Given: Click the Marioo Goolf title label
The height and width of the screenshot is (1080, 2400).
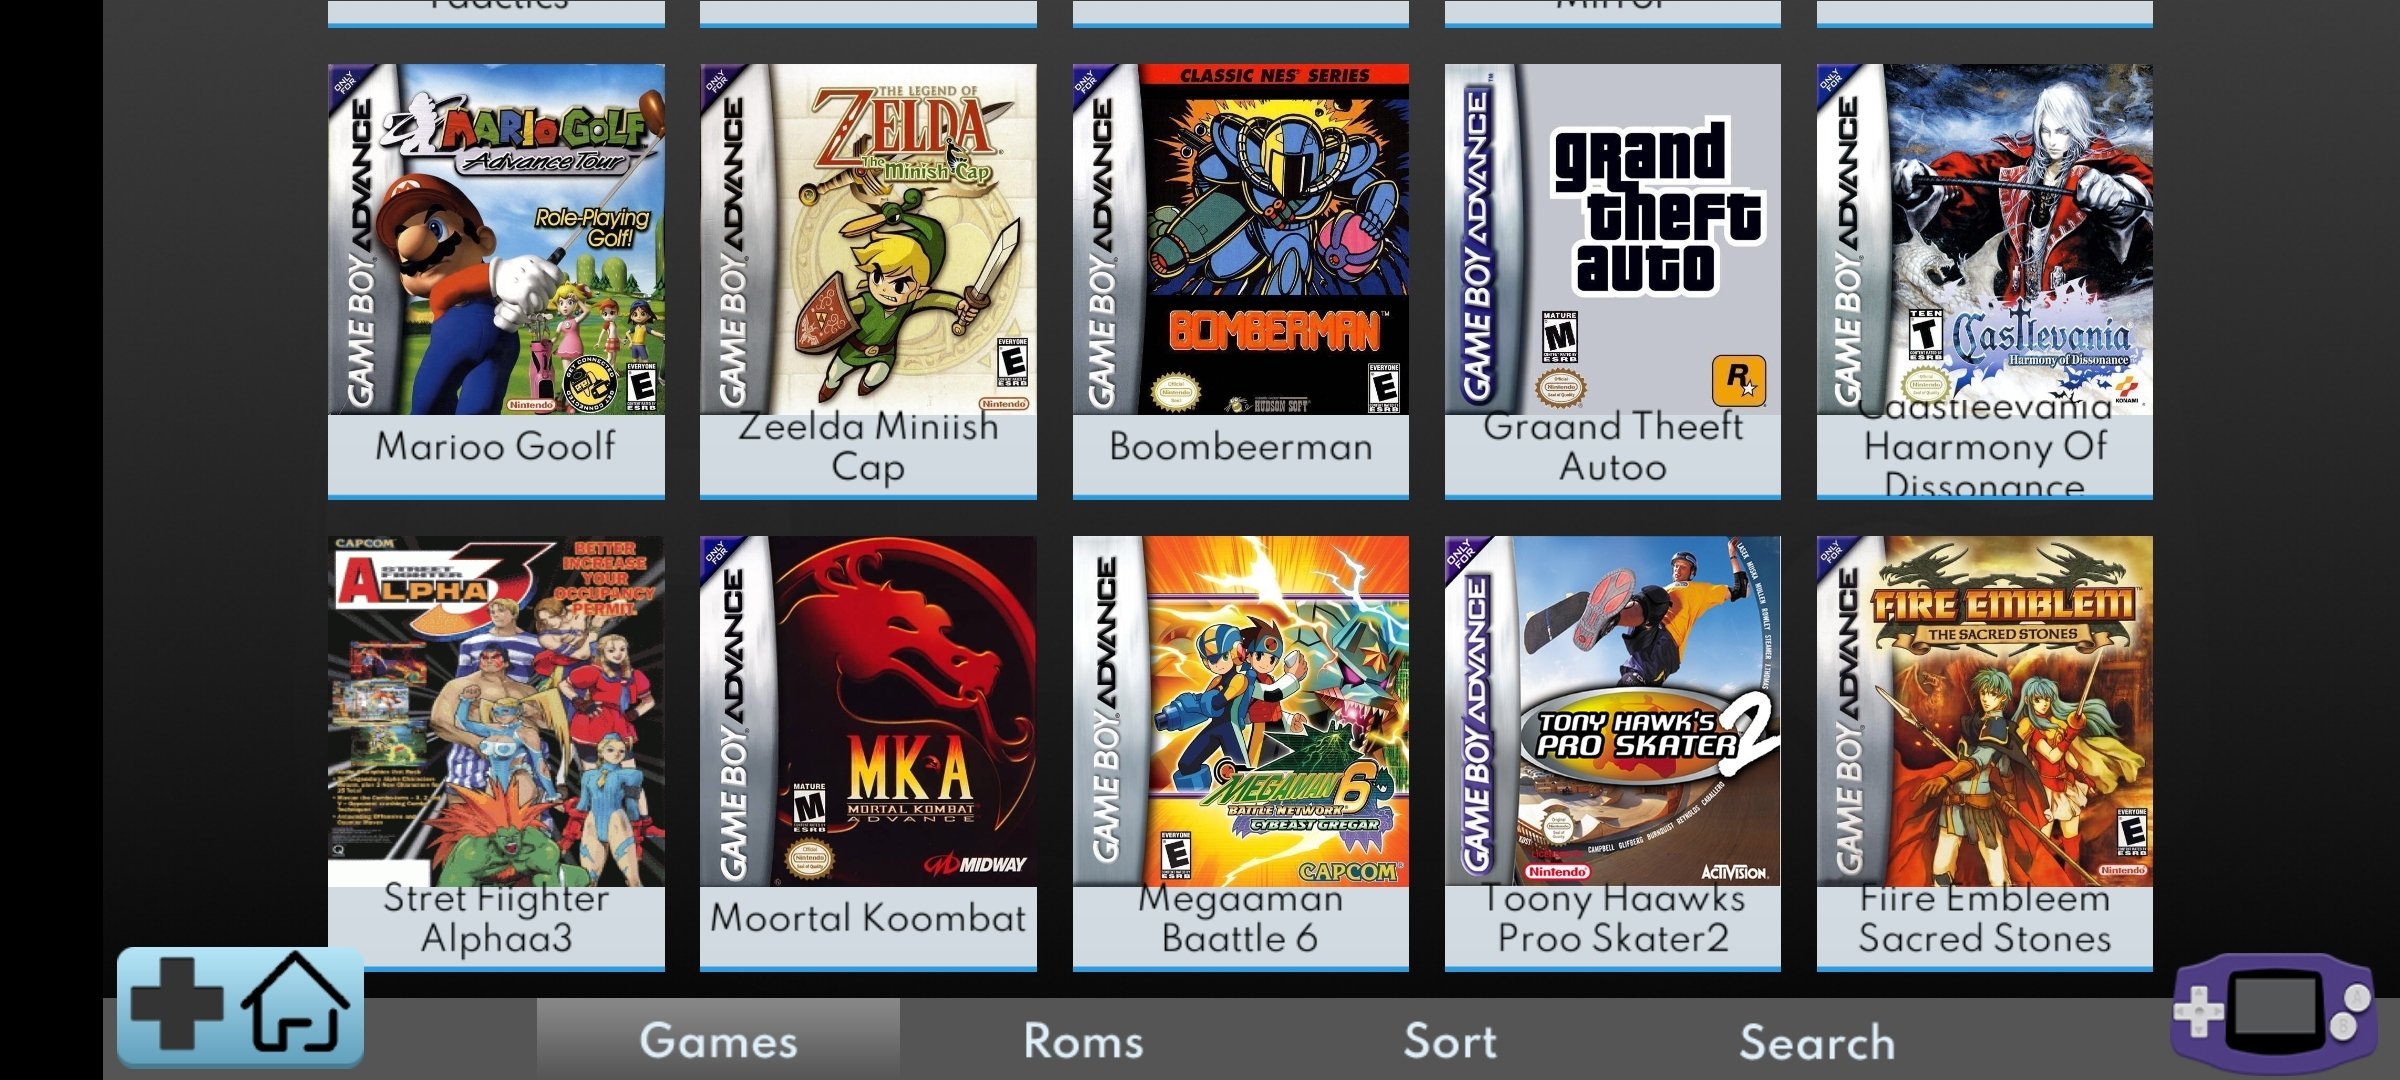Looking at the screenshot, I should tap(496, 446).
